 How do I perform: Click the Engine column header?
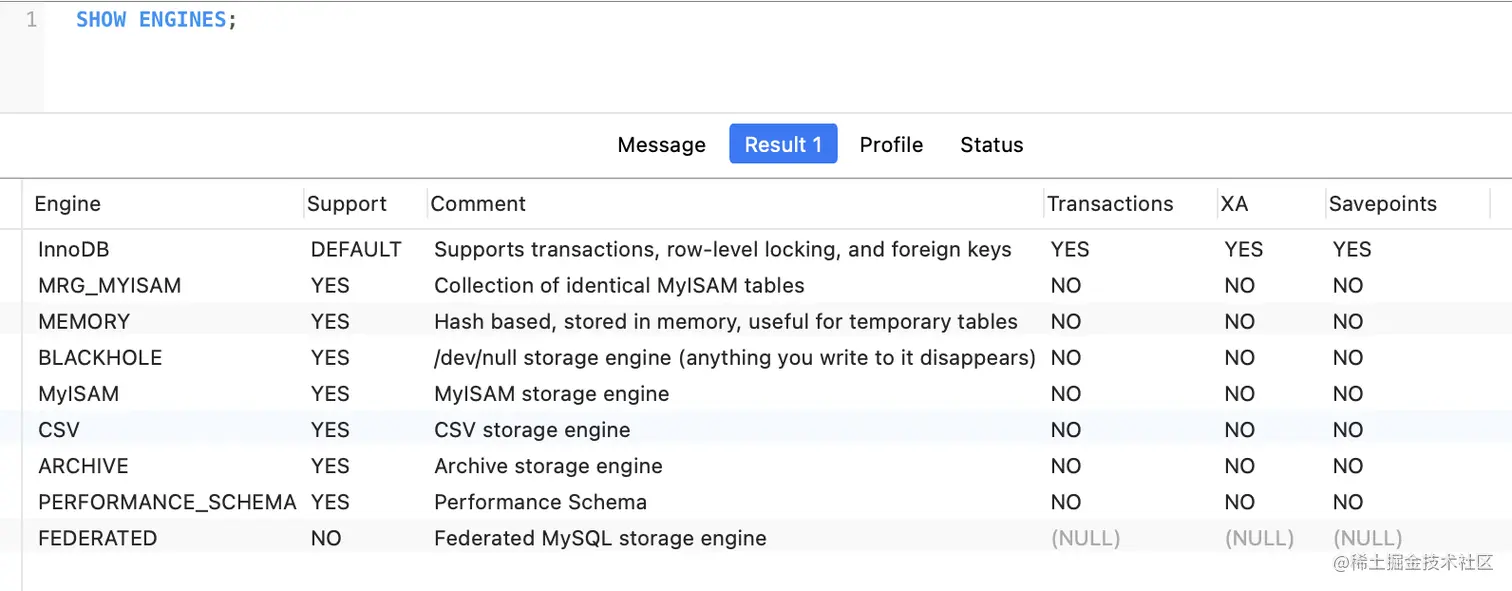tap(68, 204)
